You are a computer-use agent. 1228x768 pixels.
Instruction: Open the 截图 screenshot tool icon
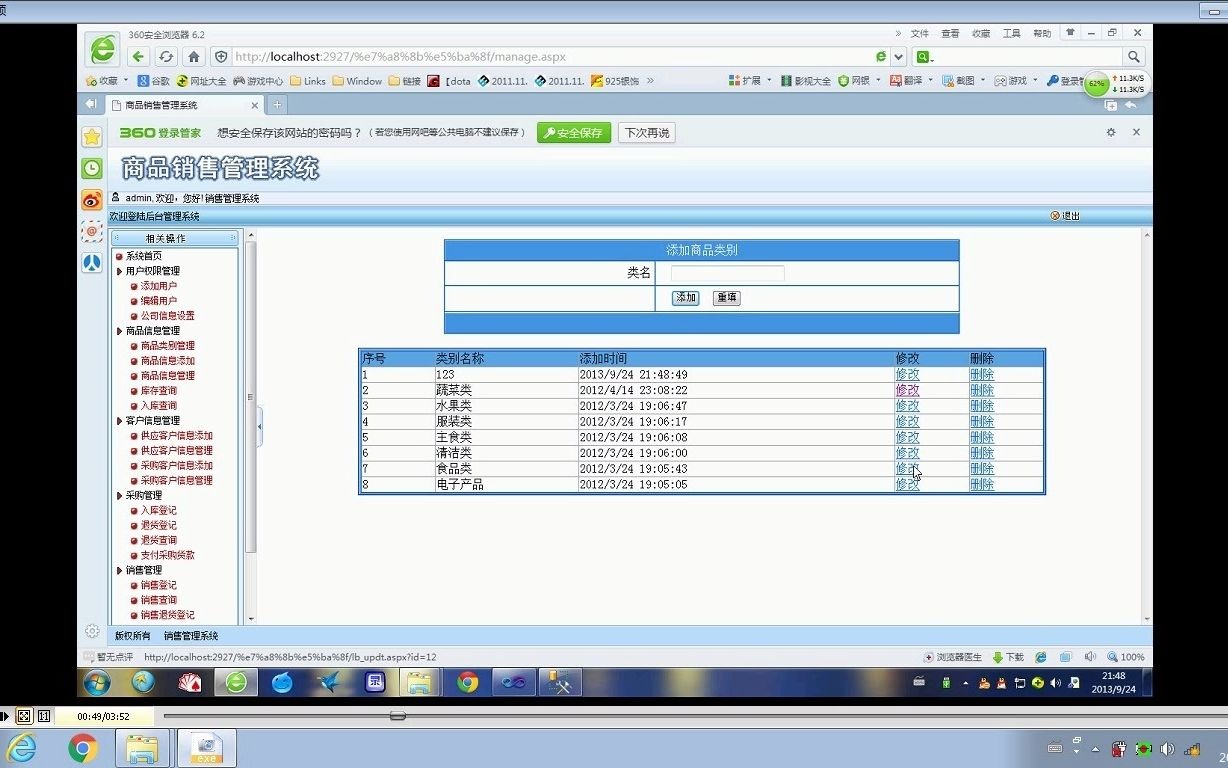click(x=957, y=81)
